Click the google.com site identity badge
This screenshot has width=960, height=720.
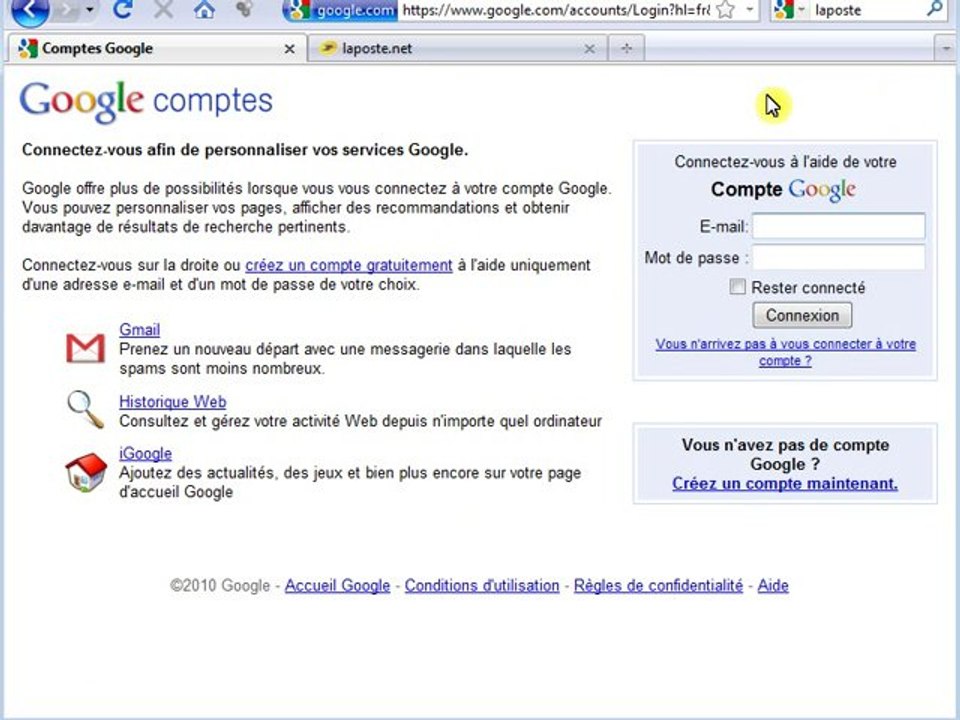340,10
